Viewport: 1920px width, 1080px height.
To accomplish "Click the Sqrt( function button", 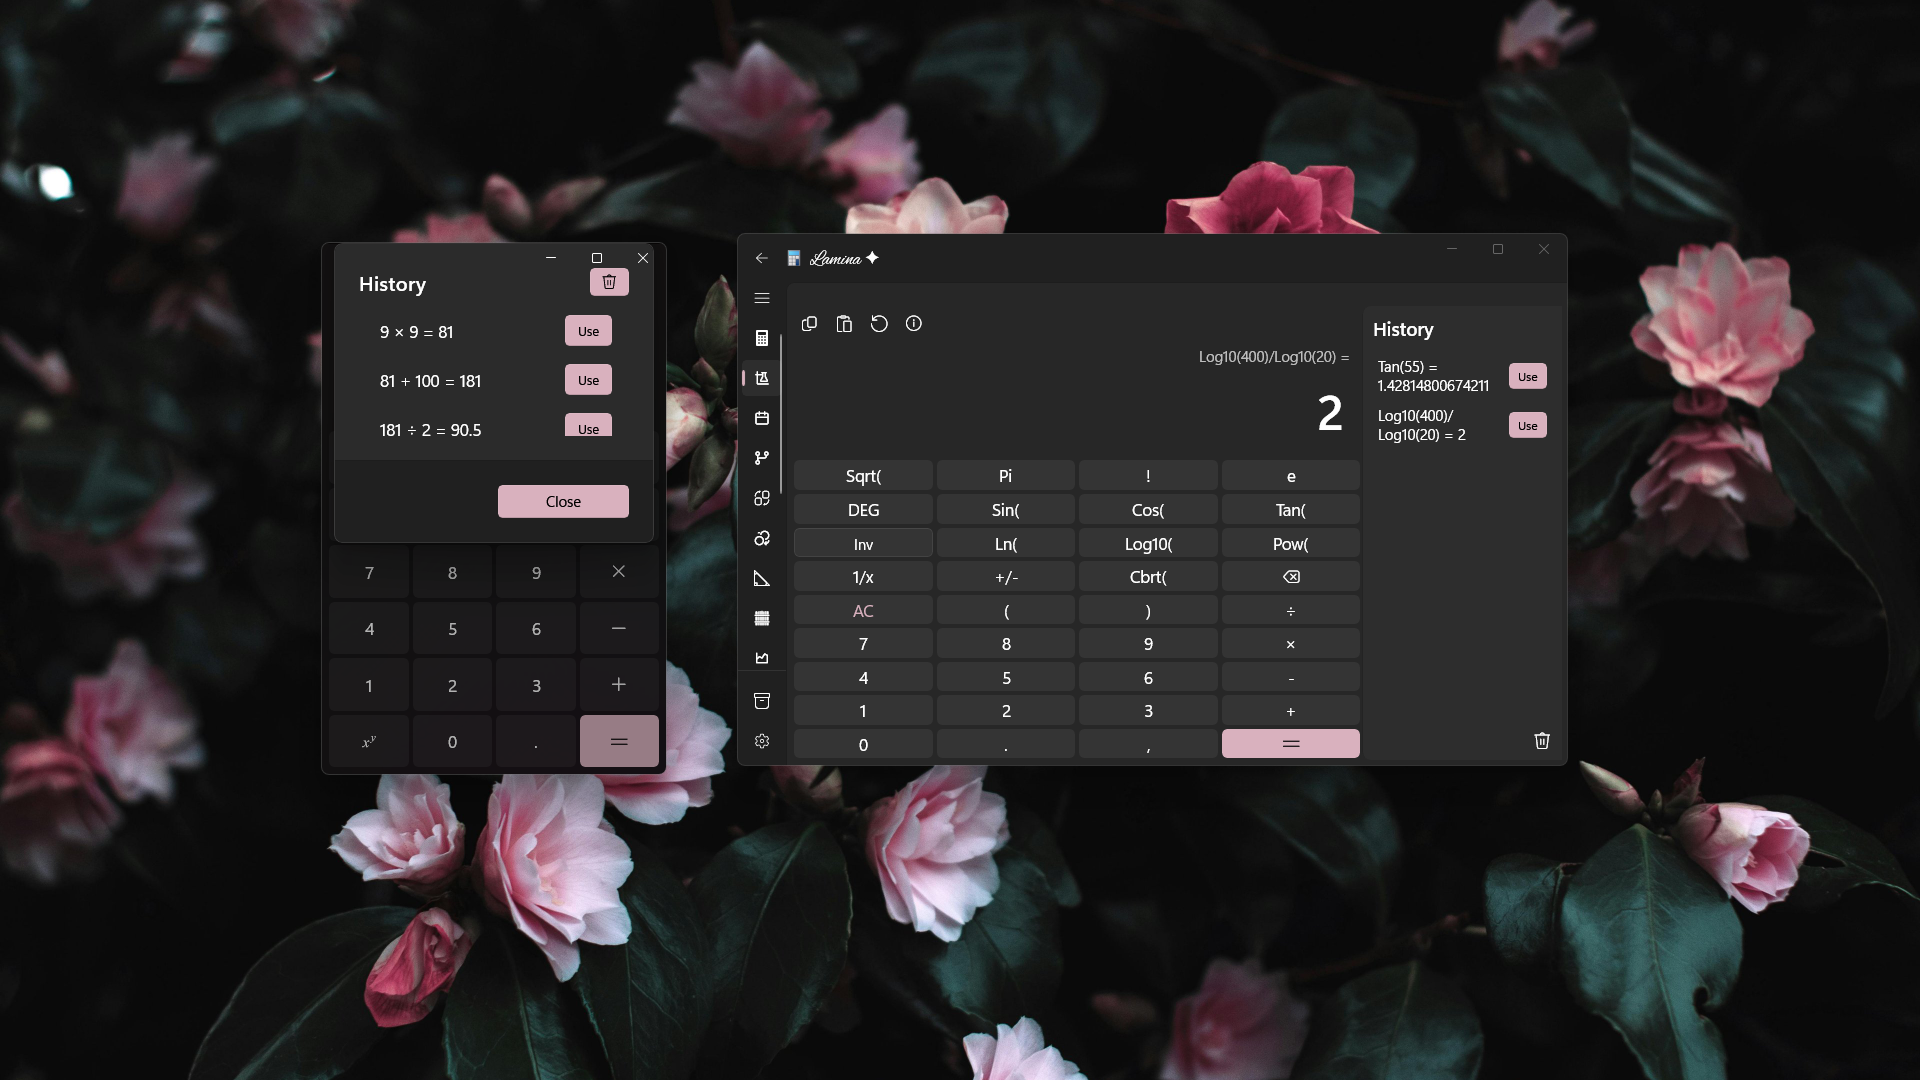I will (x=863, y=476).
